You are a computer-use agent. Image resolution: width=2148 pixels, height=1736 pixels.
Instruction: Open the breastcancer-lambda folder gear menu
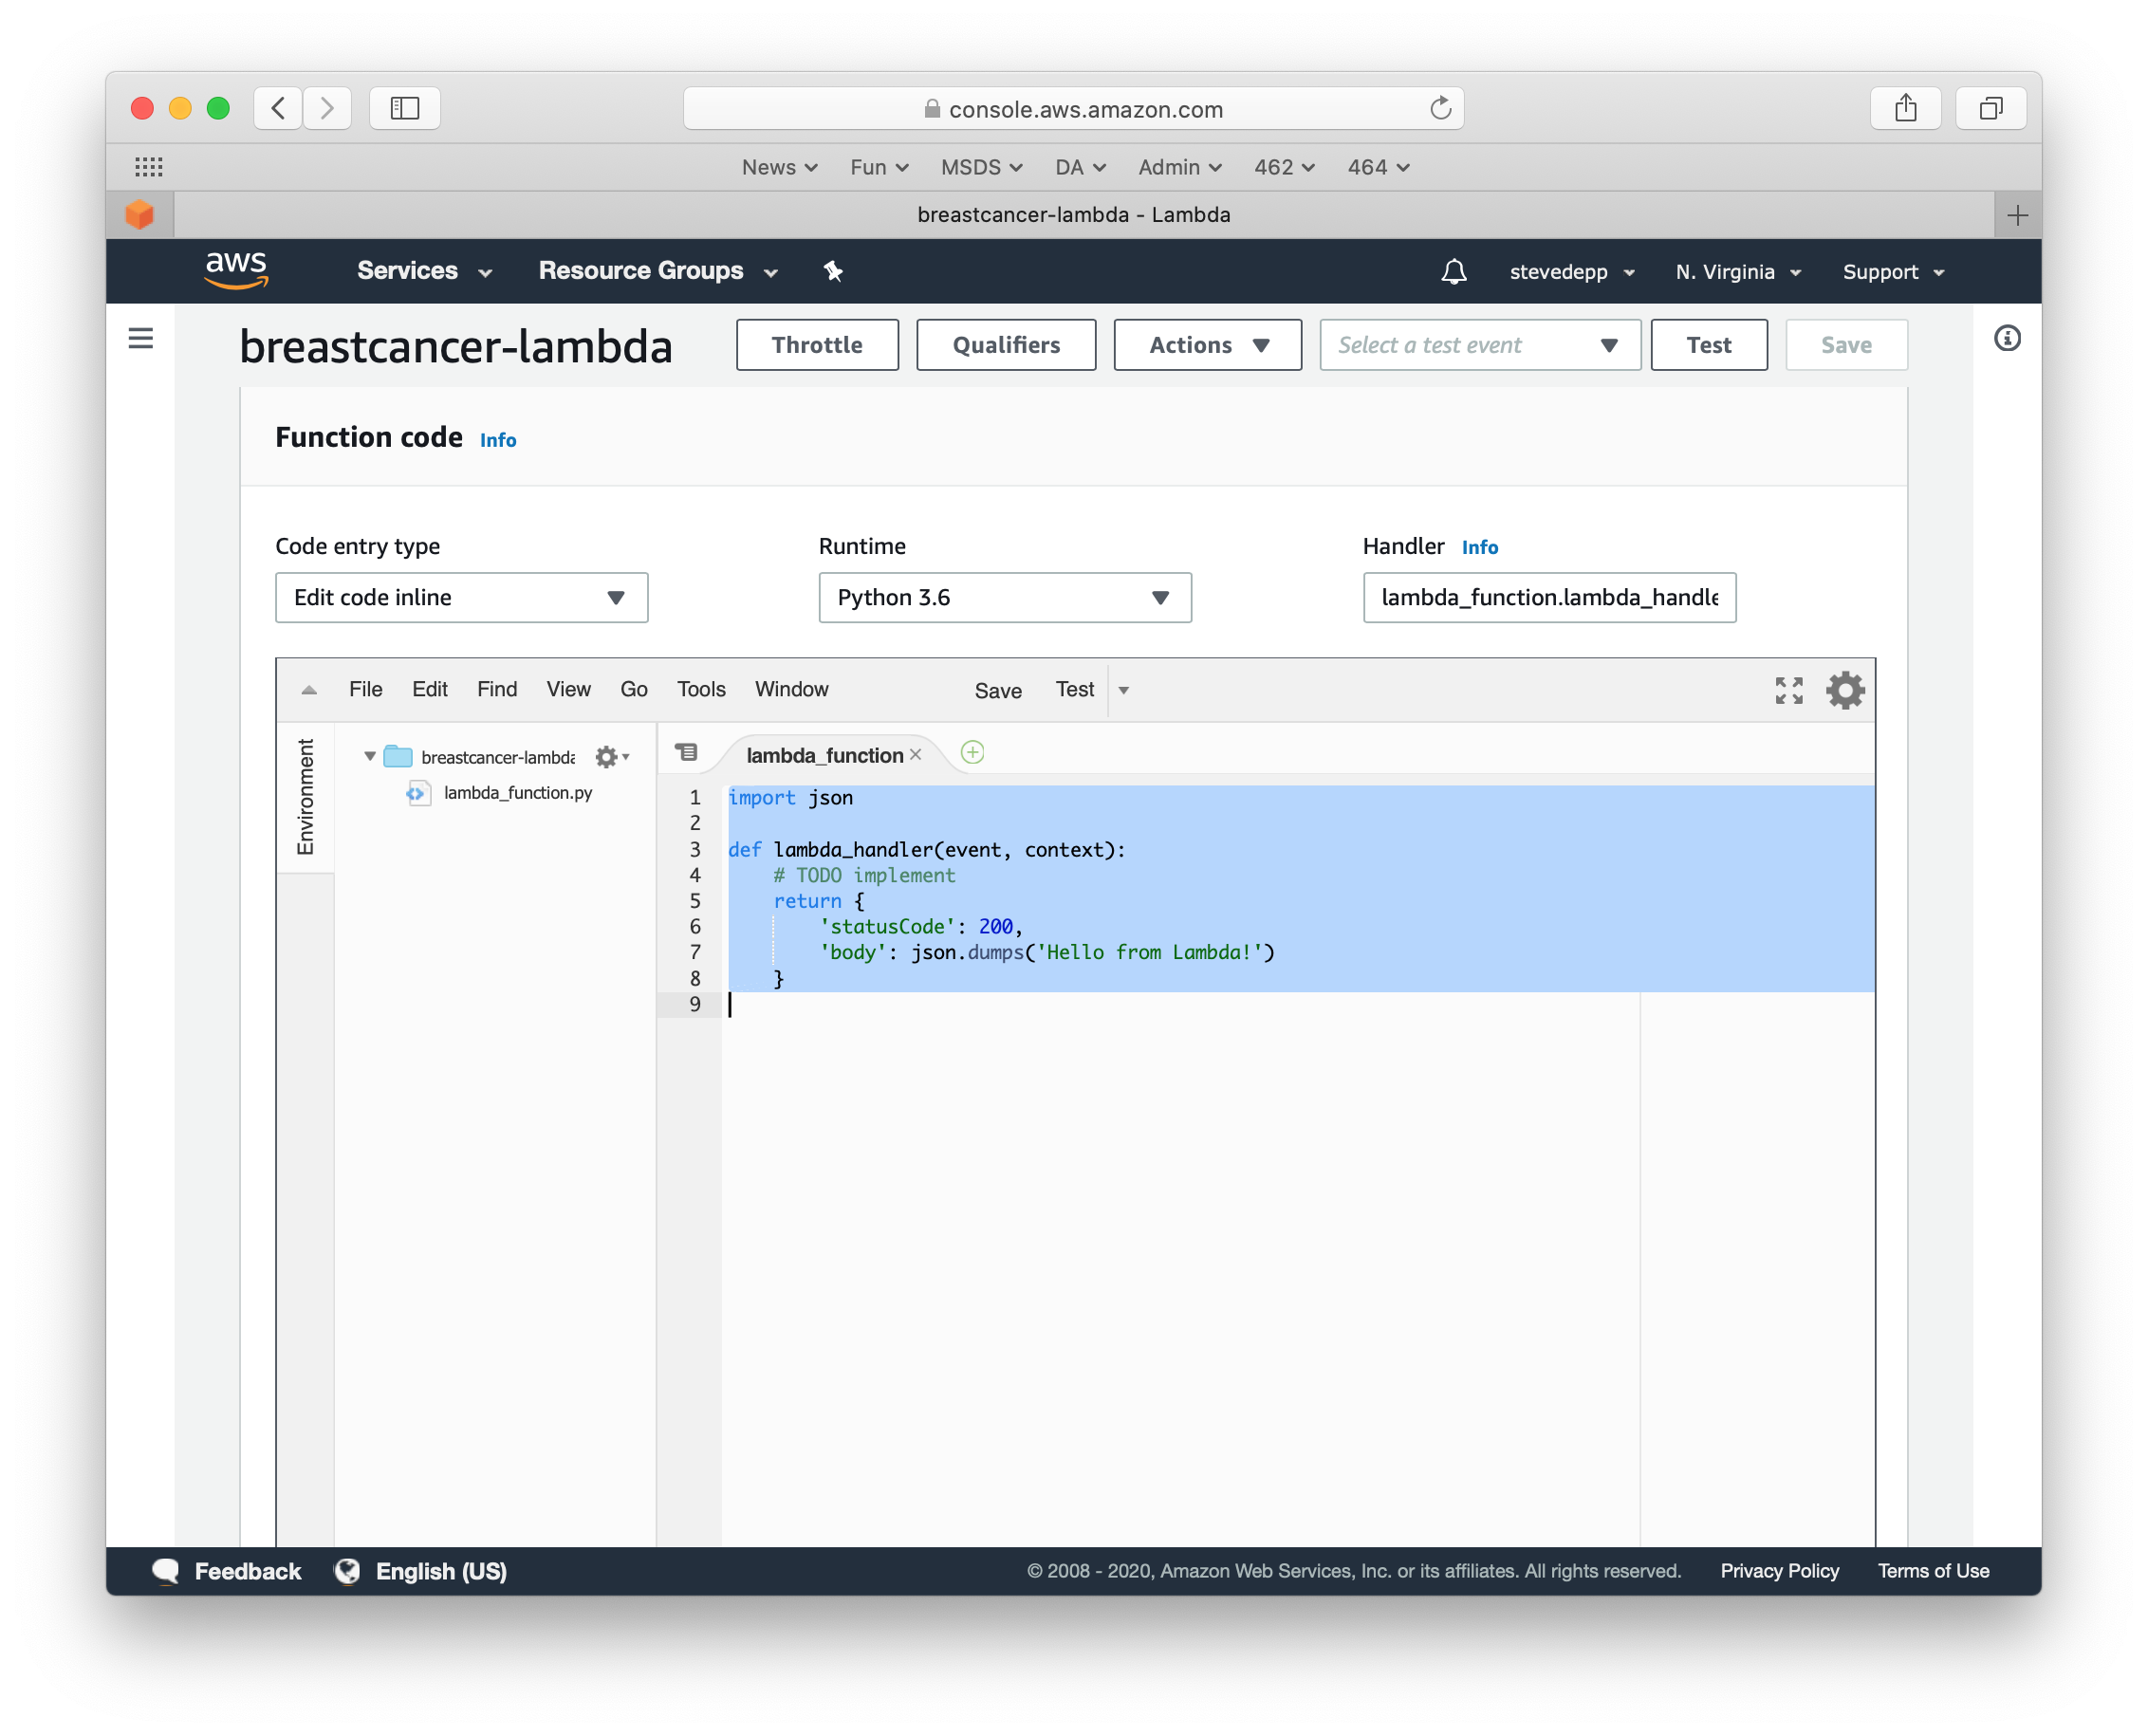pos(610,757)
